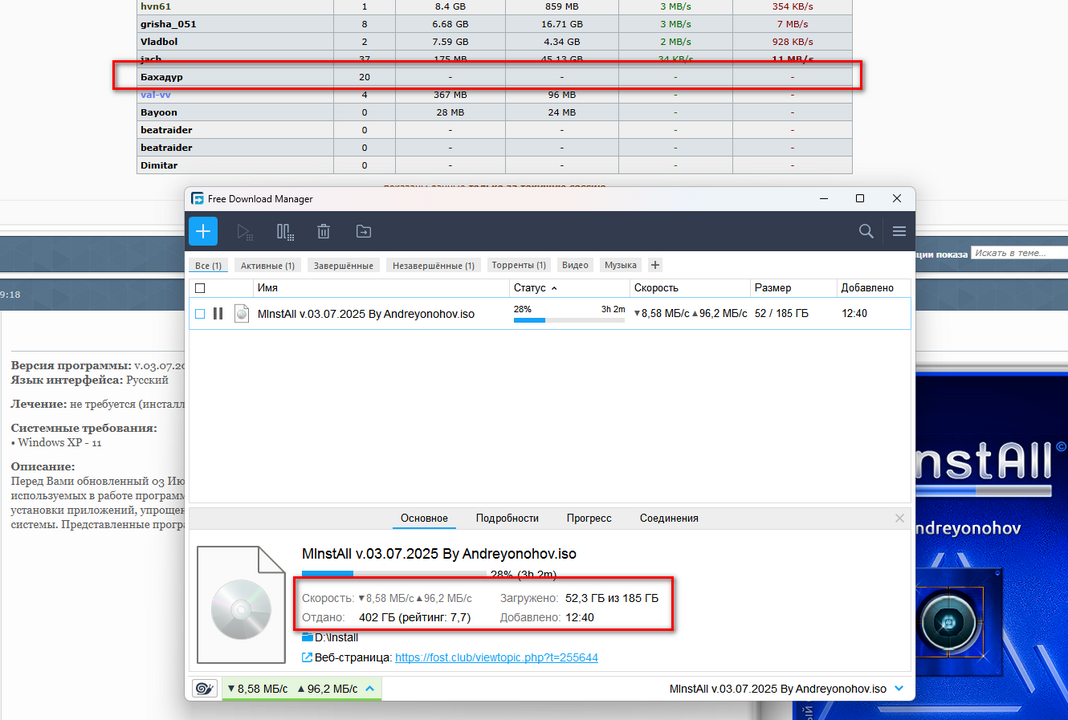
Task: Pause the MInstAll download via row pause icon
Action: [218, 313]
